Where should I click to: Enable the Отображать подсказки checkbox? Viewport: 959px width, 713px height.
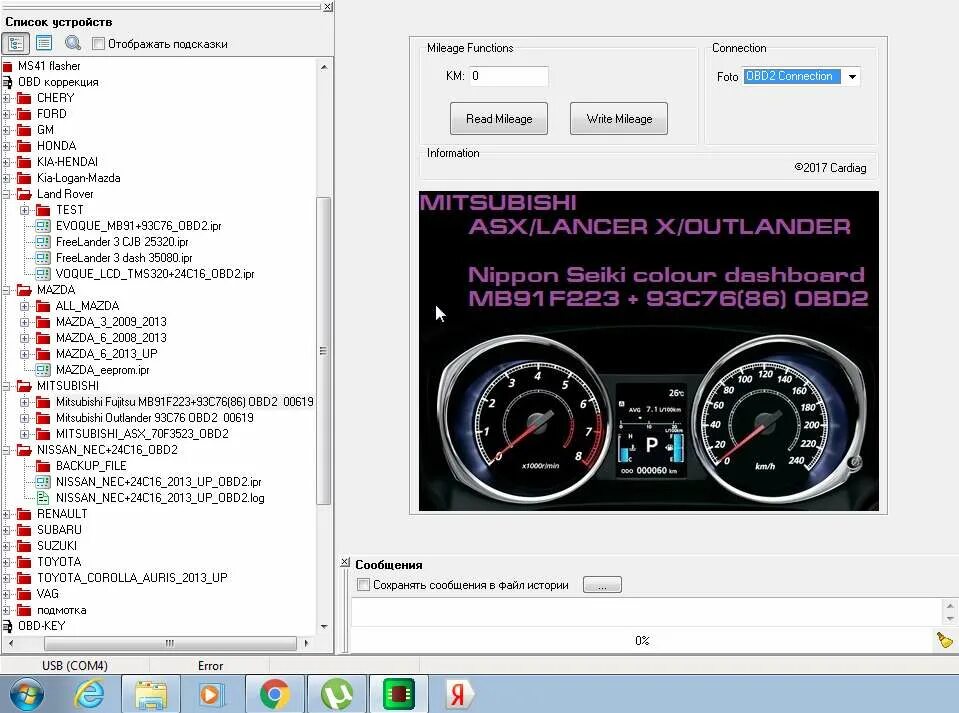point(98,44)
